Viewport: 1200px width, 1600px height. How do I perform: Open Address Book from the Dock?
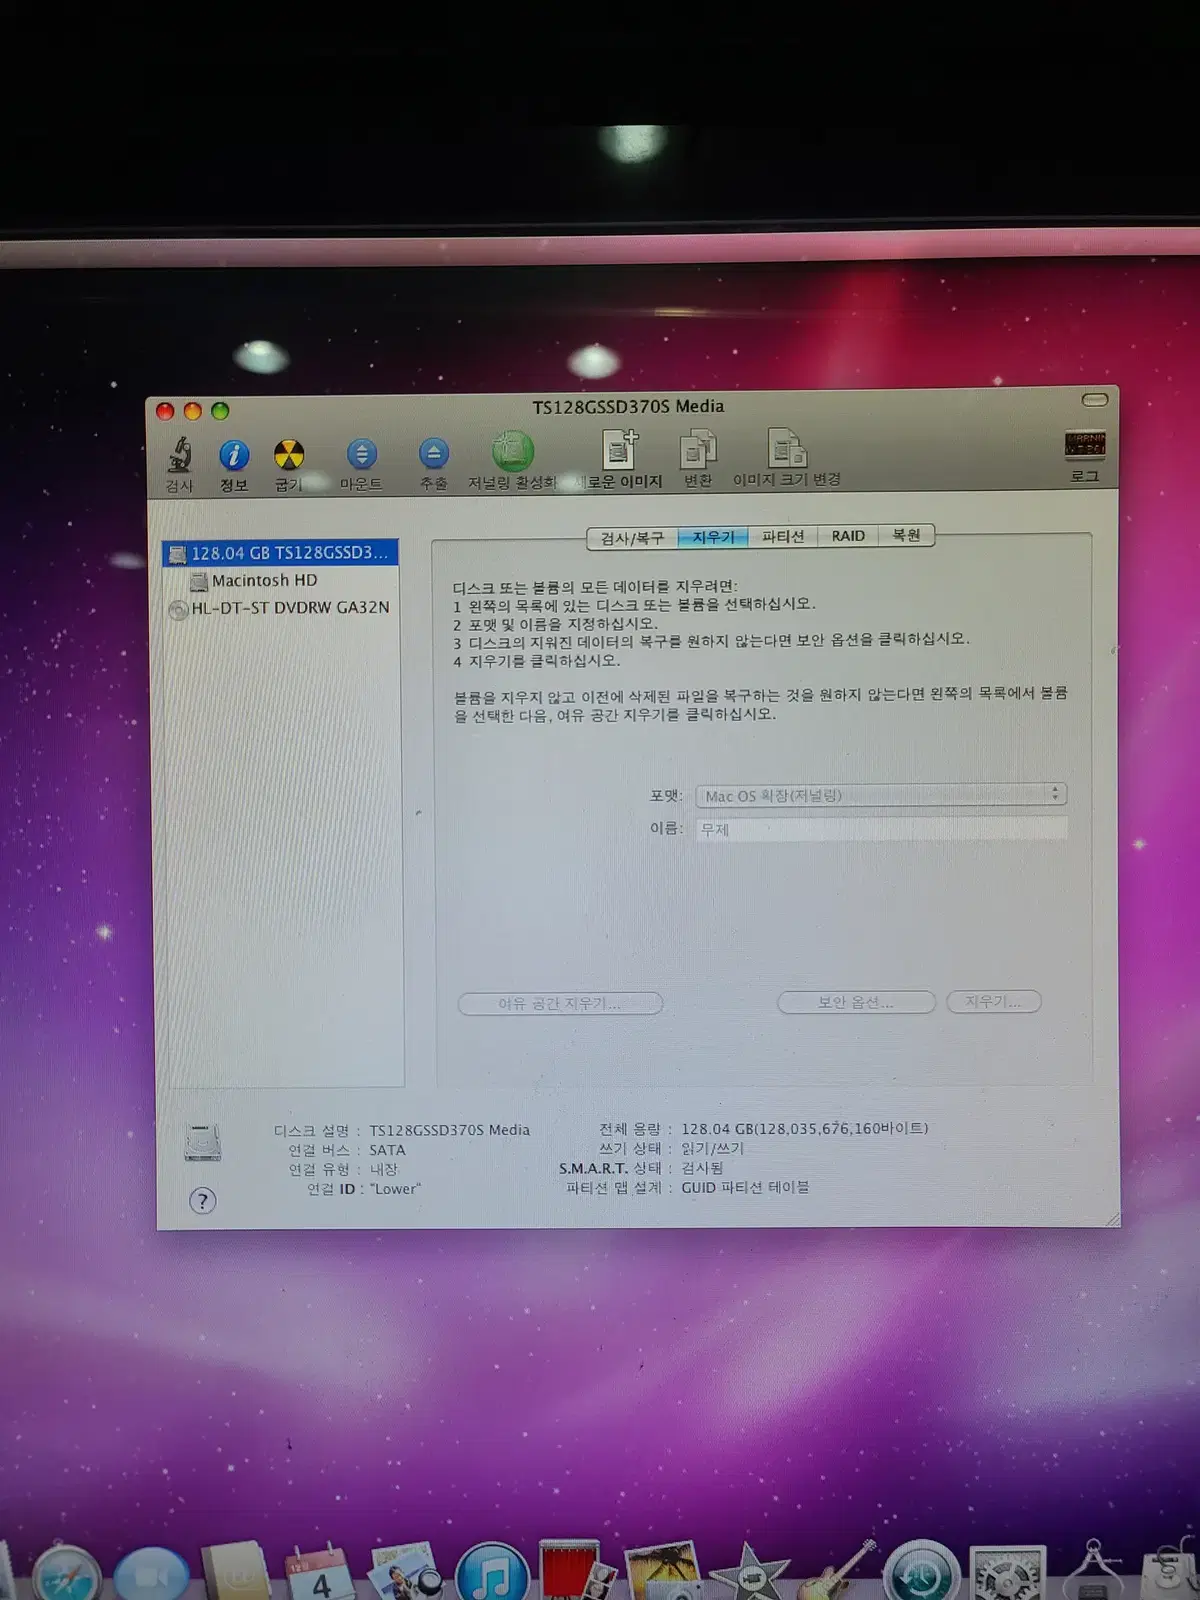coord(237,1572)
